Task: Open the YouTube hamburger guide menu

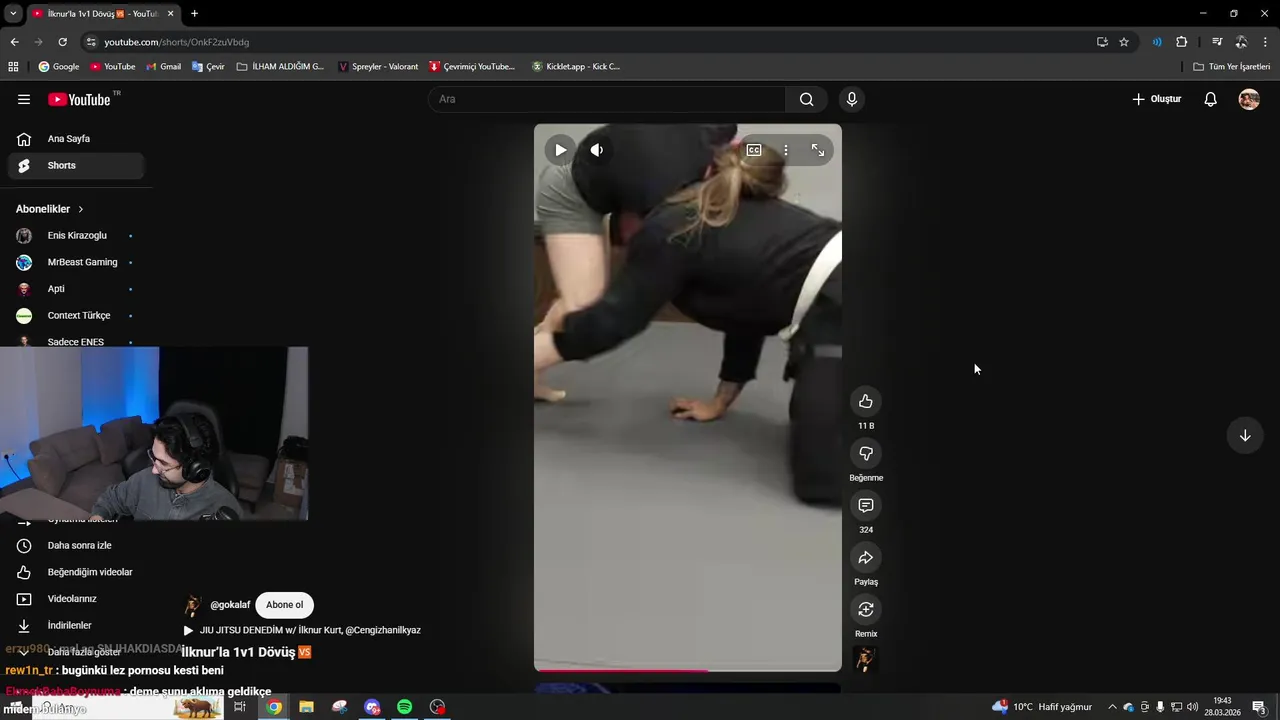Action: 24,99
